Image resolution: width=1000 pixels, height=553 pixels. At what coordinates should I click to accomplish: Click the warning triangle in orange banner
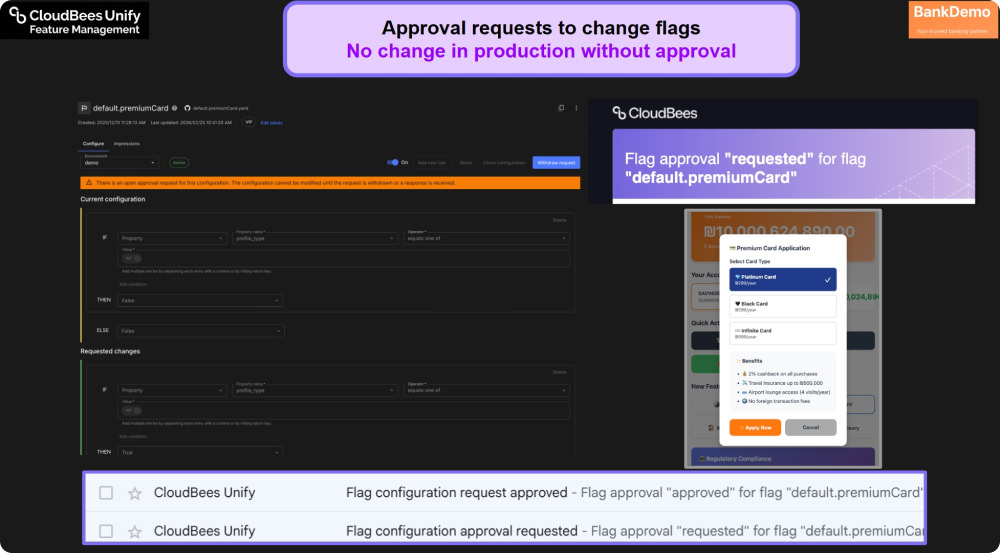[x=89, y=183]
